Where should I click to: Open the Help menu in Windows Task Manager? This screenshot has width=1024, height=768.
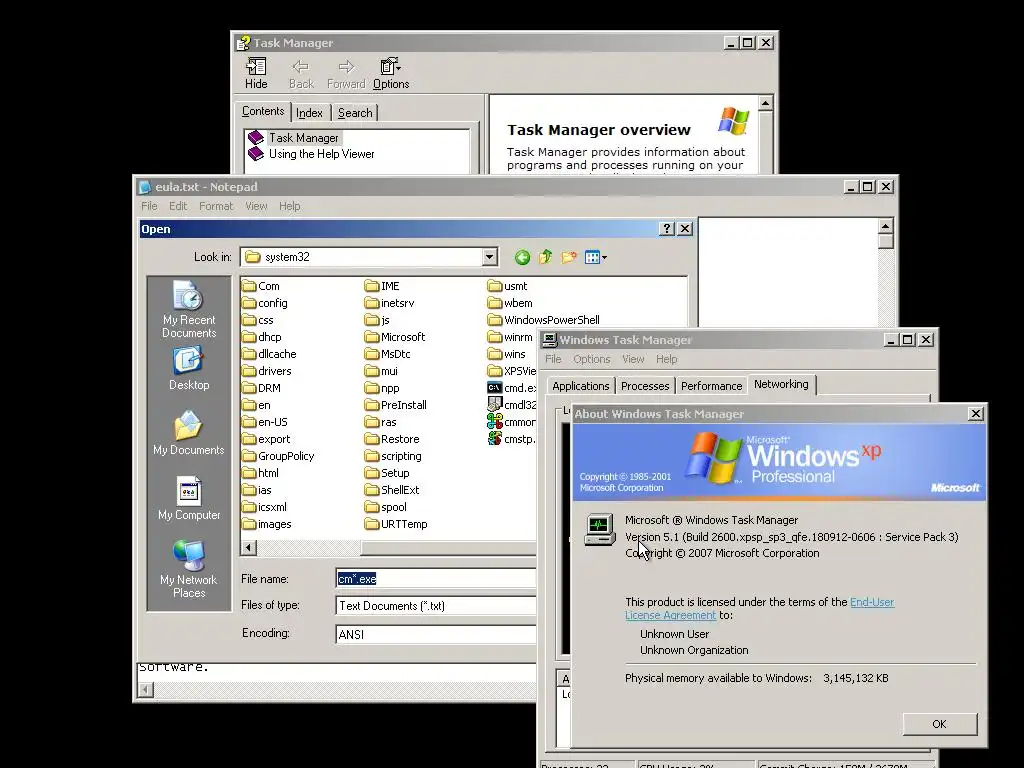click(x=666, y=359)
